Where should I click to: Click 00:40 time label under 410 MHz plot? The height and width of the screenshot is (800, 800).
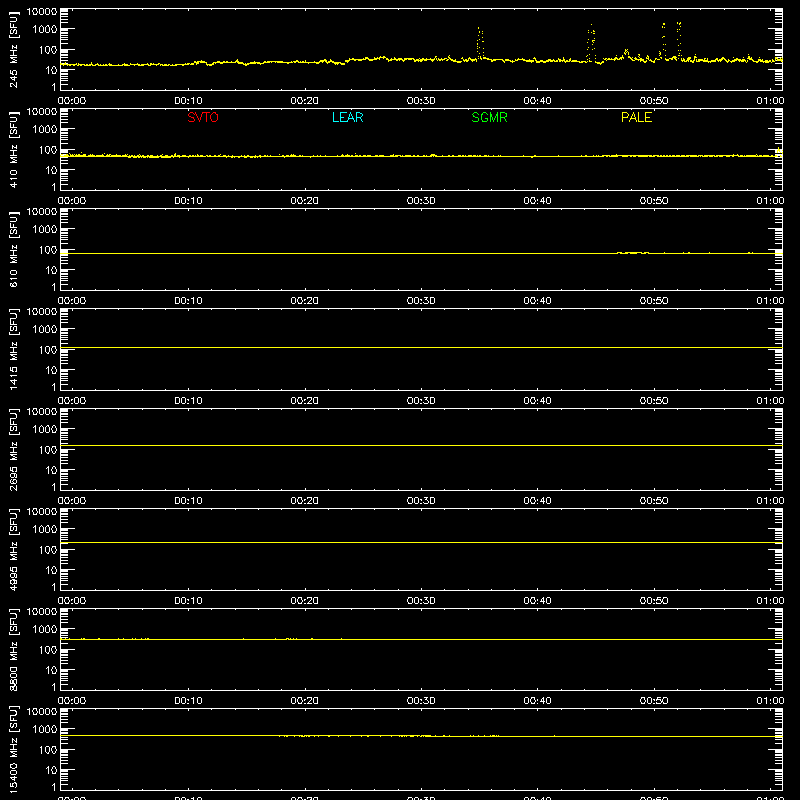pos(537,201)
